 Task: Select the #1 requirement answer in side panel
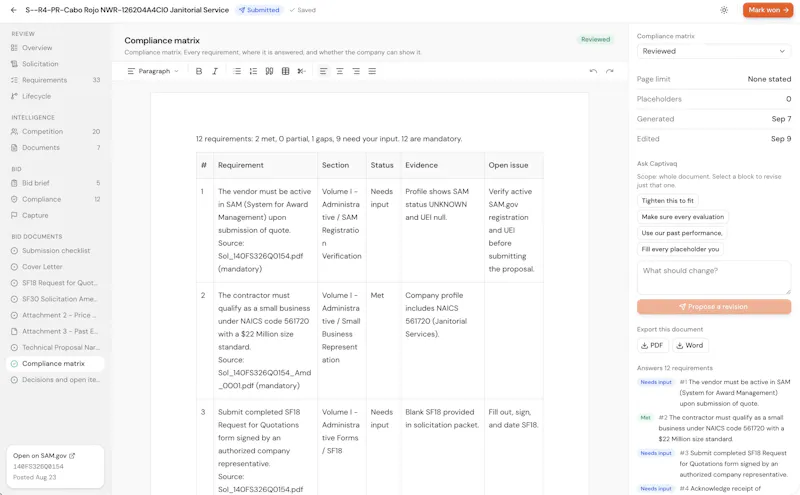coord(714,392)
